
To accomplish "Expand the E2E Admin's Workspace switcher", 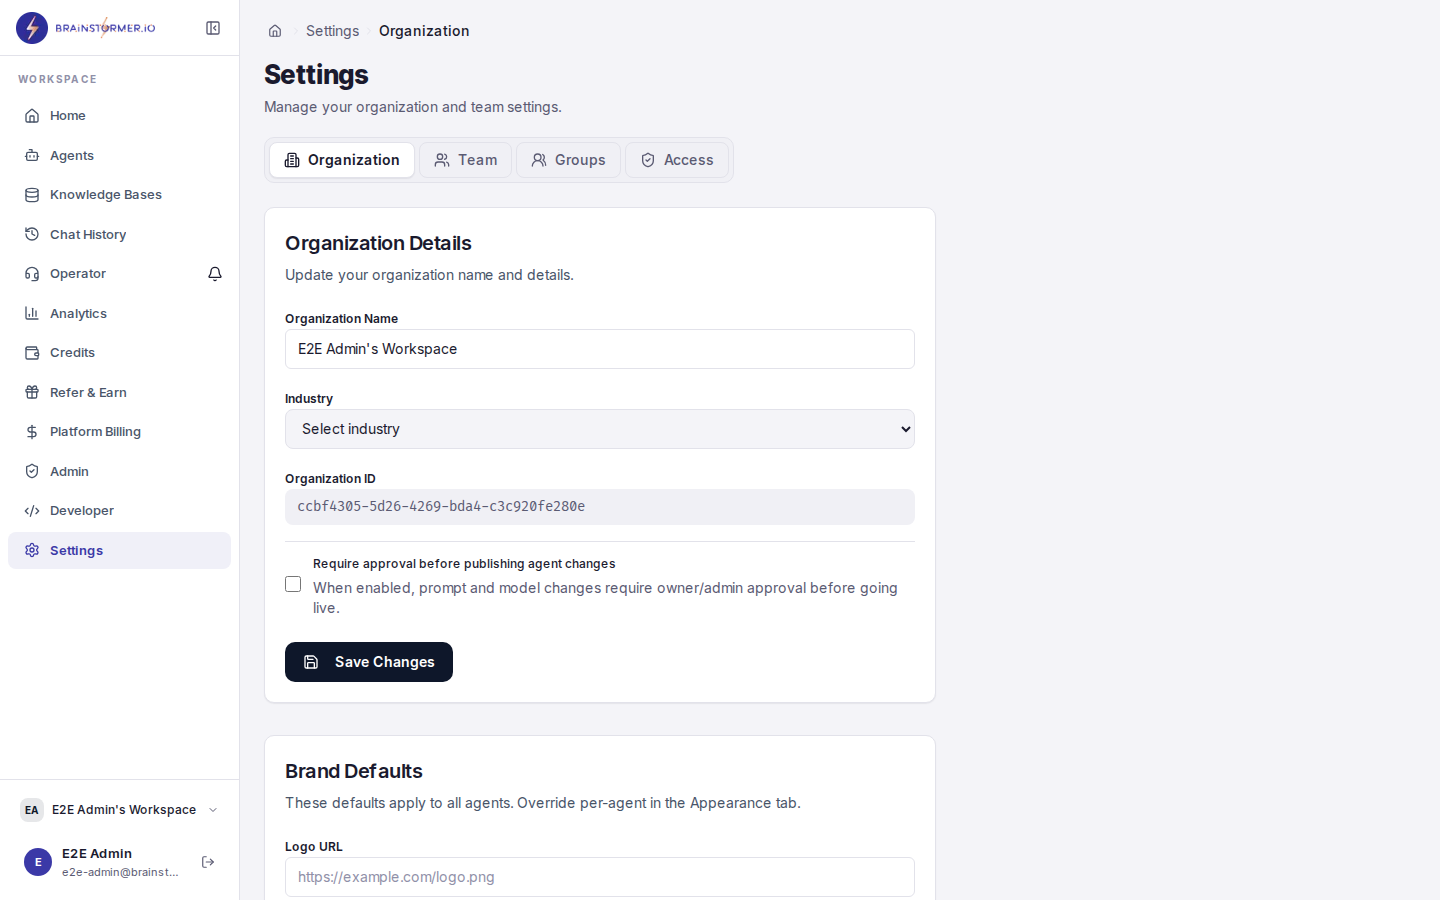I will tap(119, 810).
